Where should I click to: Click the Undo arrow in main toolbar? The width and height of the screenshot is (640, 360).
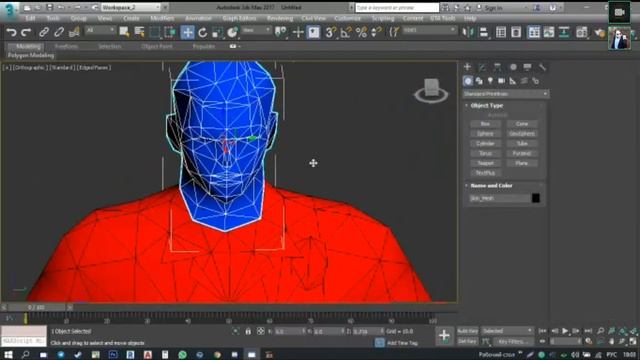point(11,32)
